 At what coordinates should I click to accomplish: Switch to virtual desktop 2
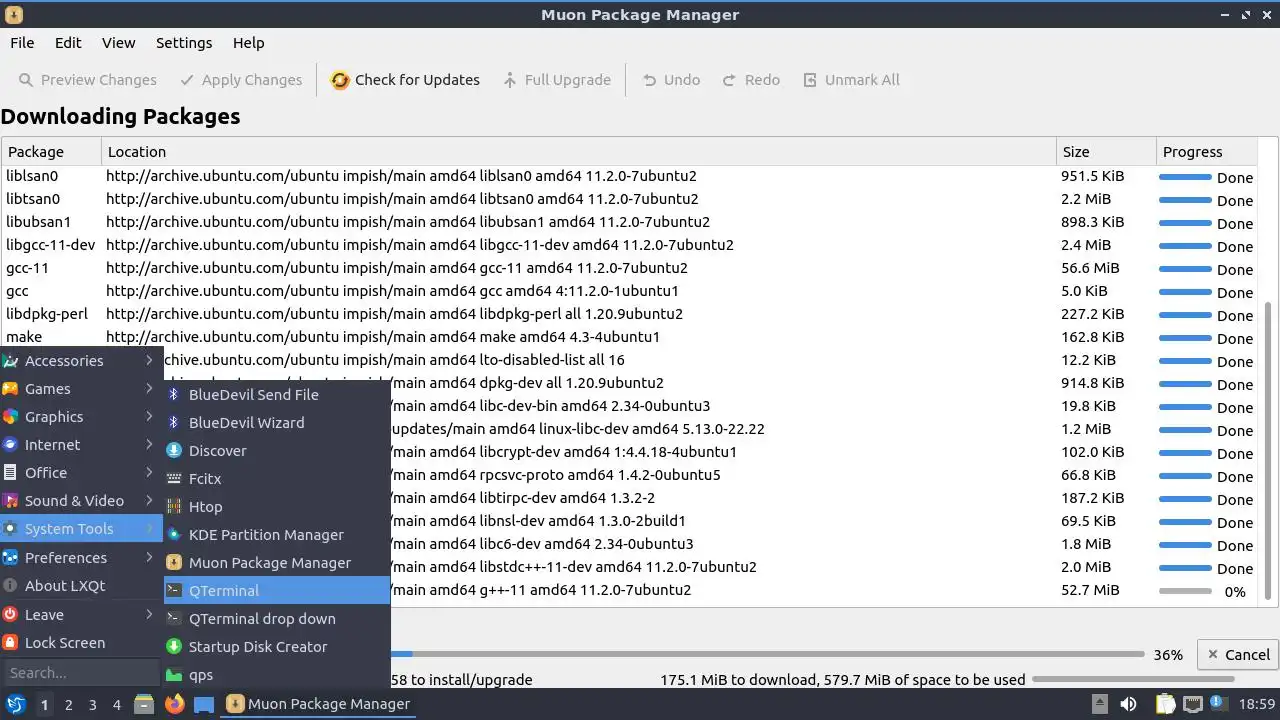(x=68, y=704)
